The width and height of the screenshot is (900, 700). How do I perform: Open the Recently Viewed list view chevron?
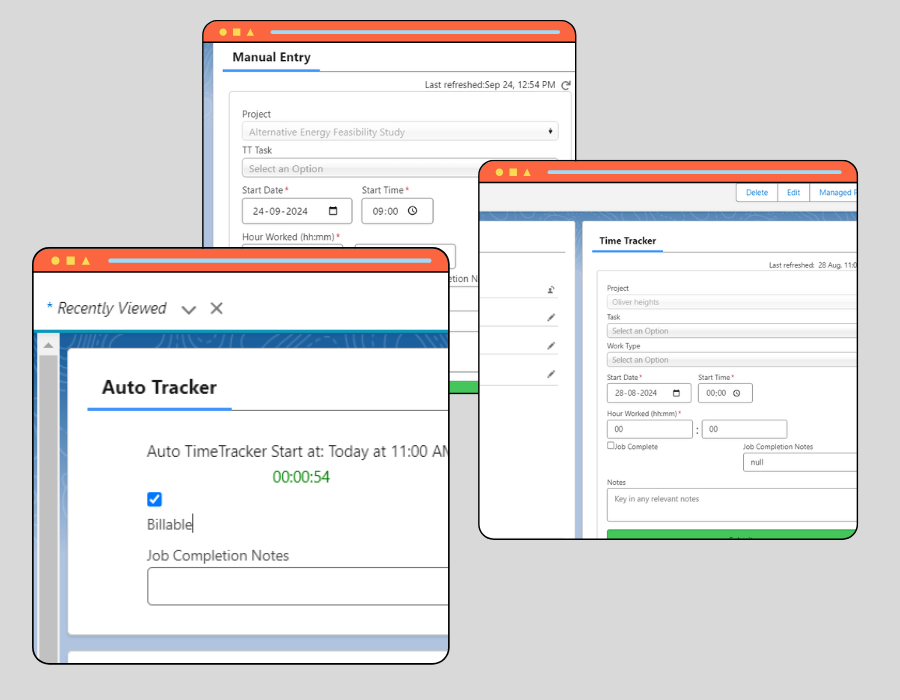click(189, 310)
